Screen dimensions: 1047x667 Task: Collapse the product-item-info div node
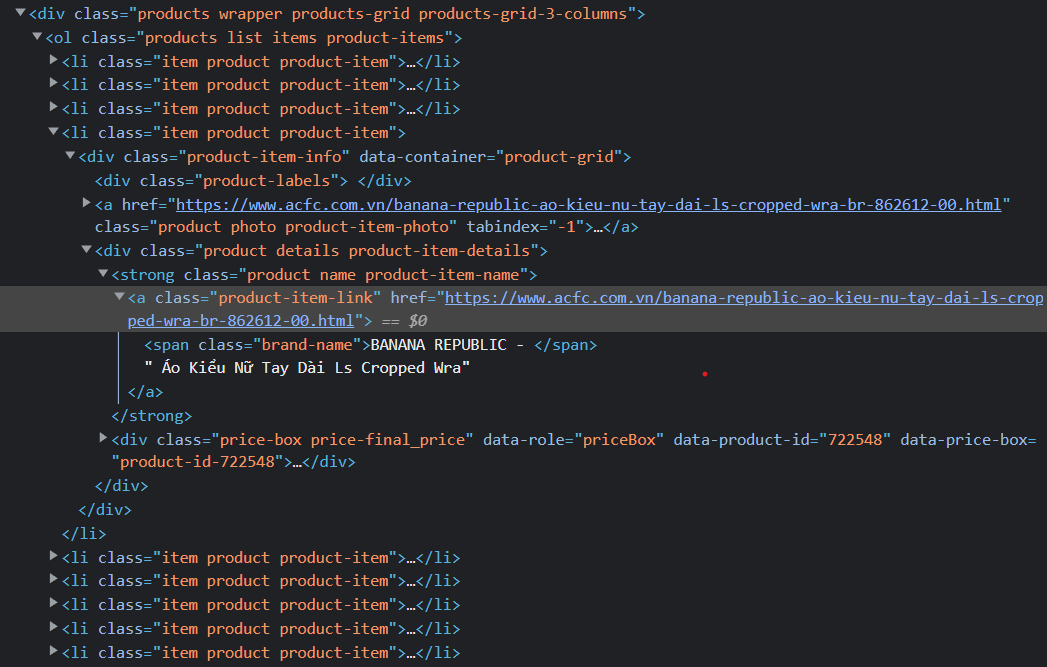point(70,155)
